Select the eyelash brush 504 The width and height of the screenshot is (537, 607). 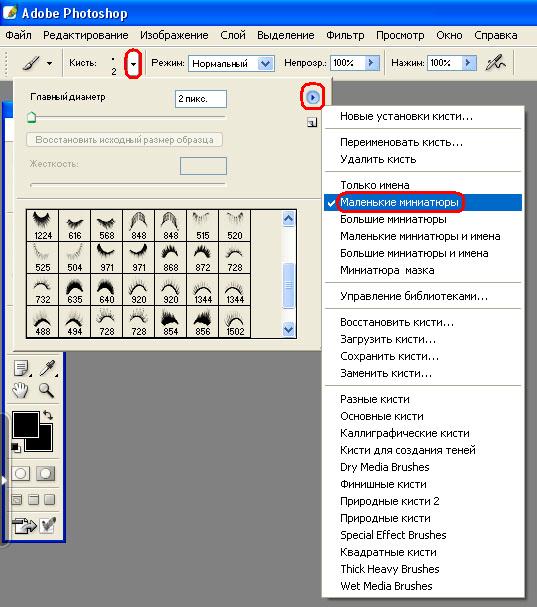(x=75, y=258)
